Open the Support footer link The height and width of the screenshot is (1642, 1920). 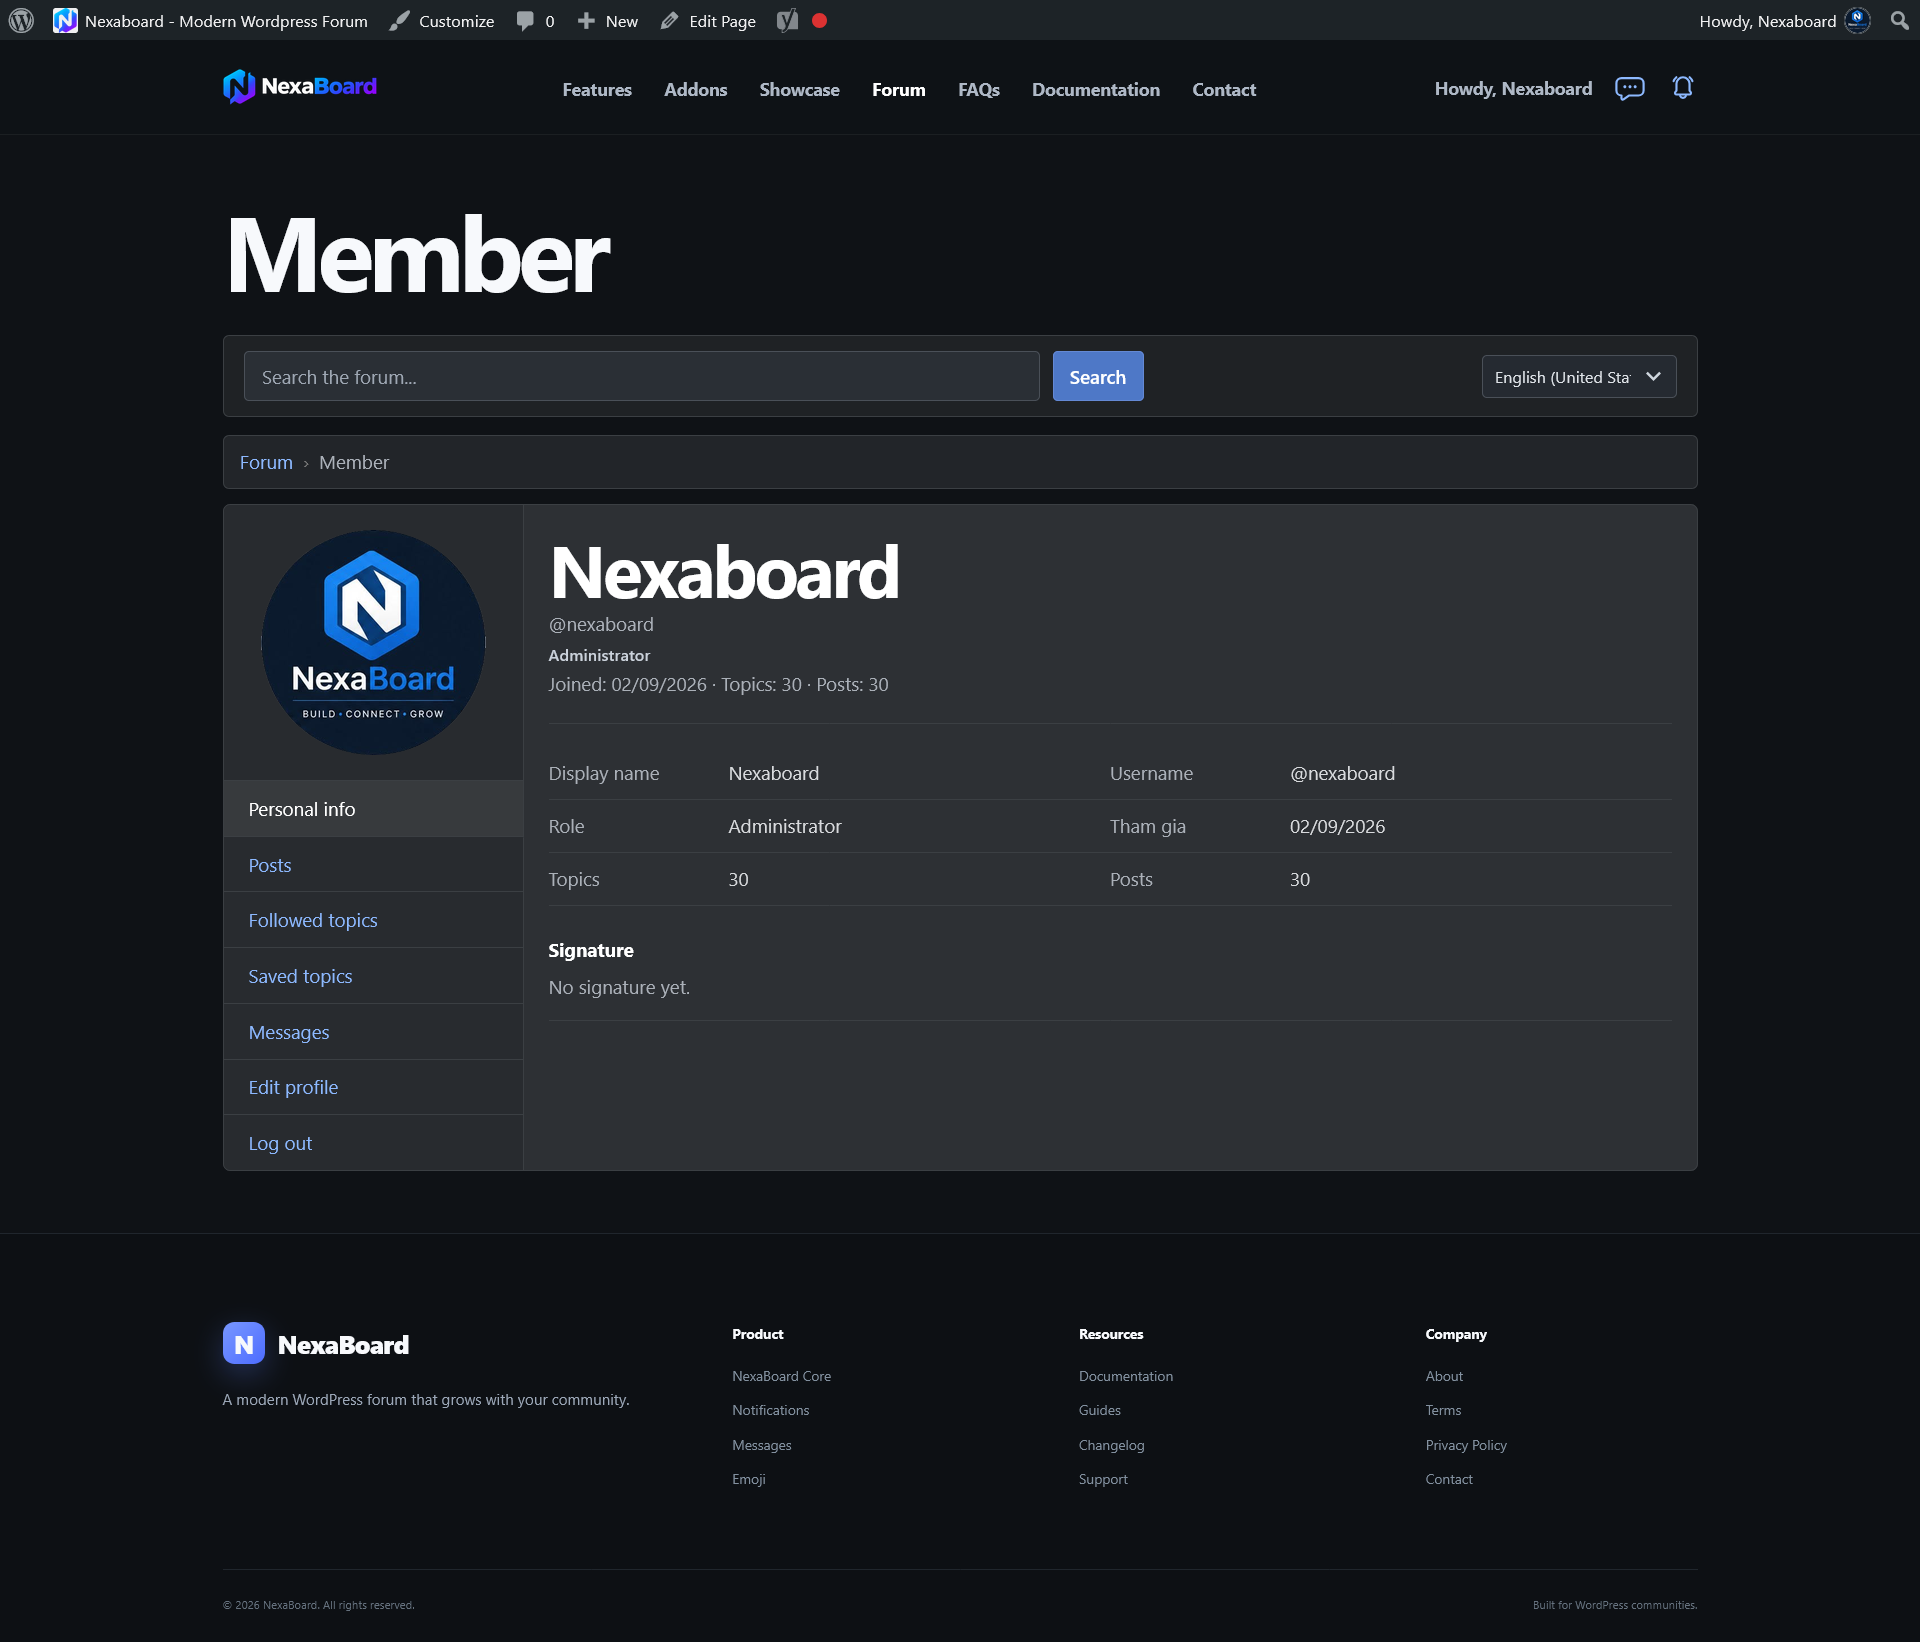pos(1103,1479)
